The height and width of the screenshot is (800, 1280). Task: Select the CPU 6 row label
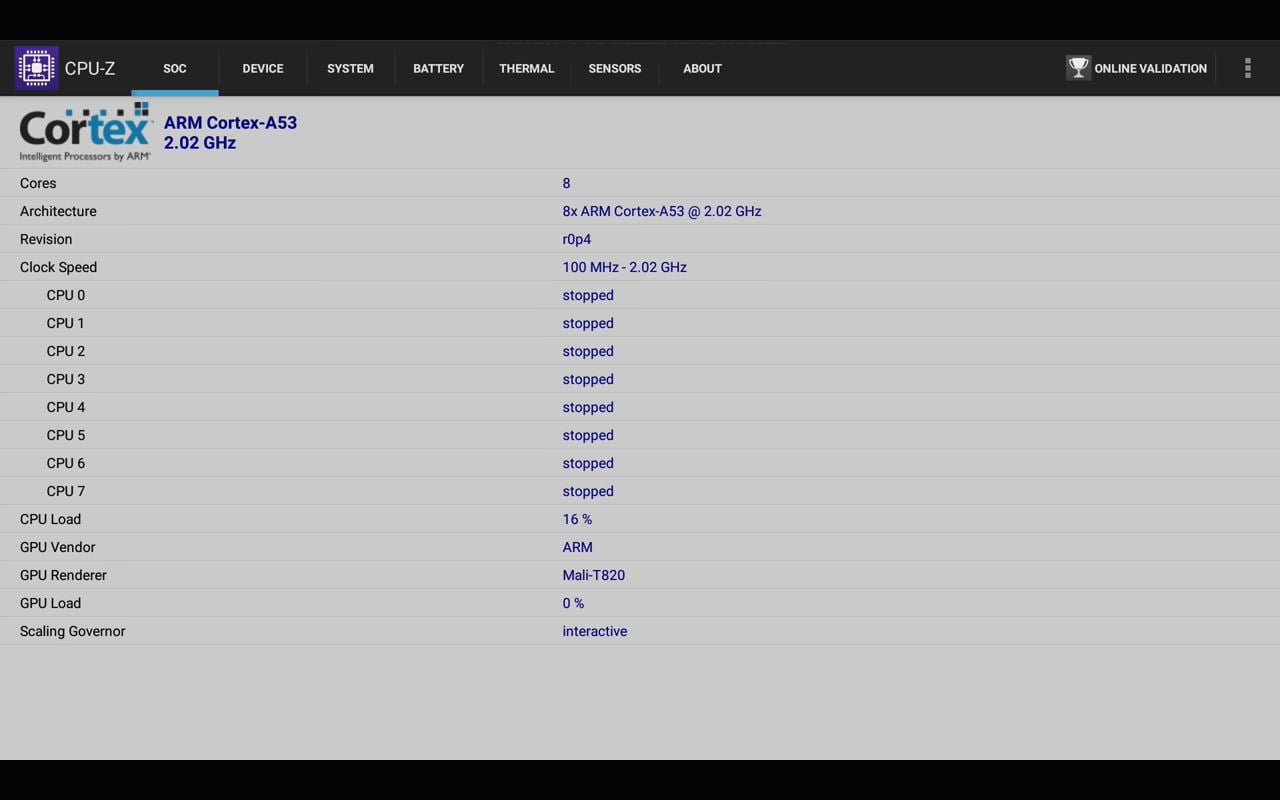click(66, 463)
